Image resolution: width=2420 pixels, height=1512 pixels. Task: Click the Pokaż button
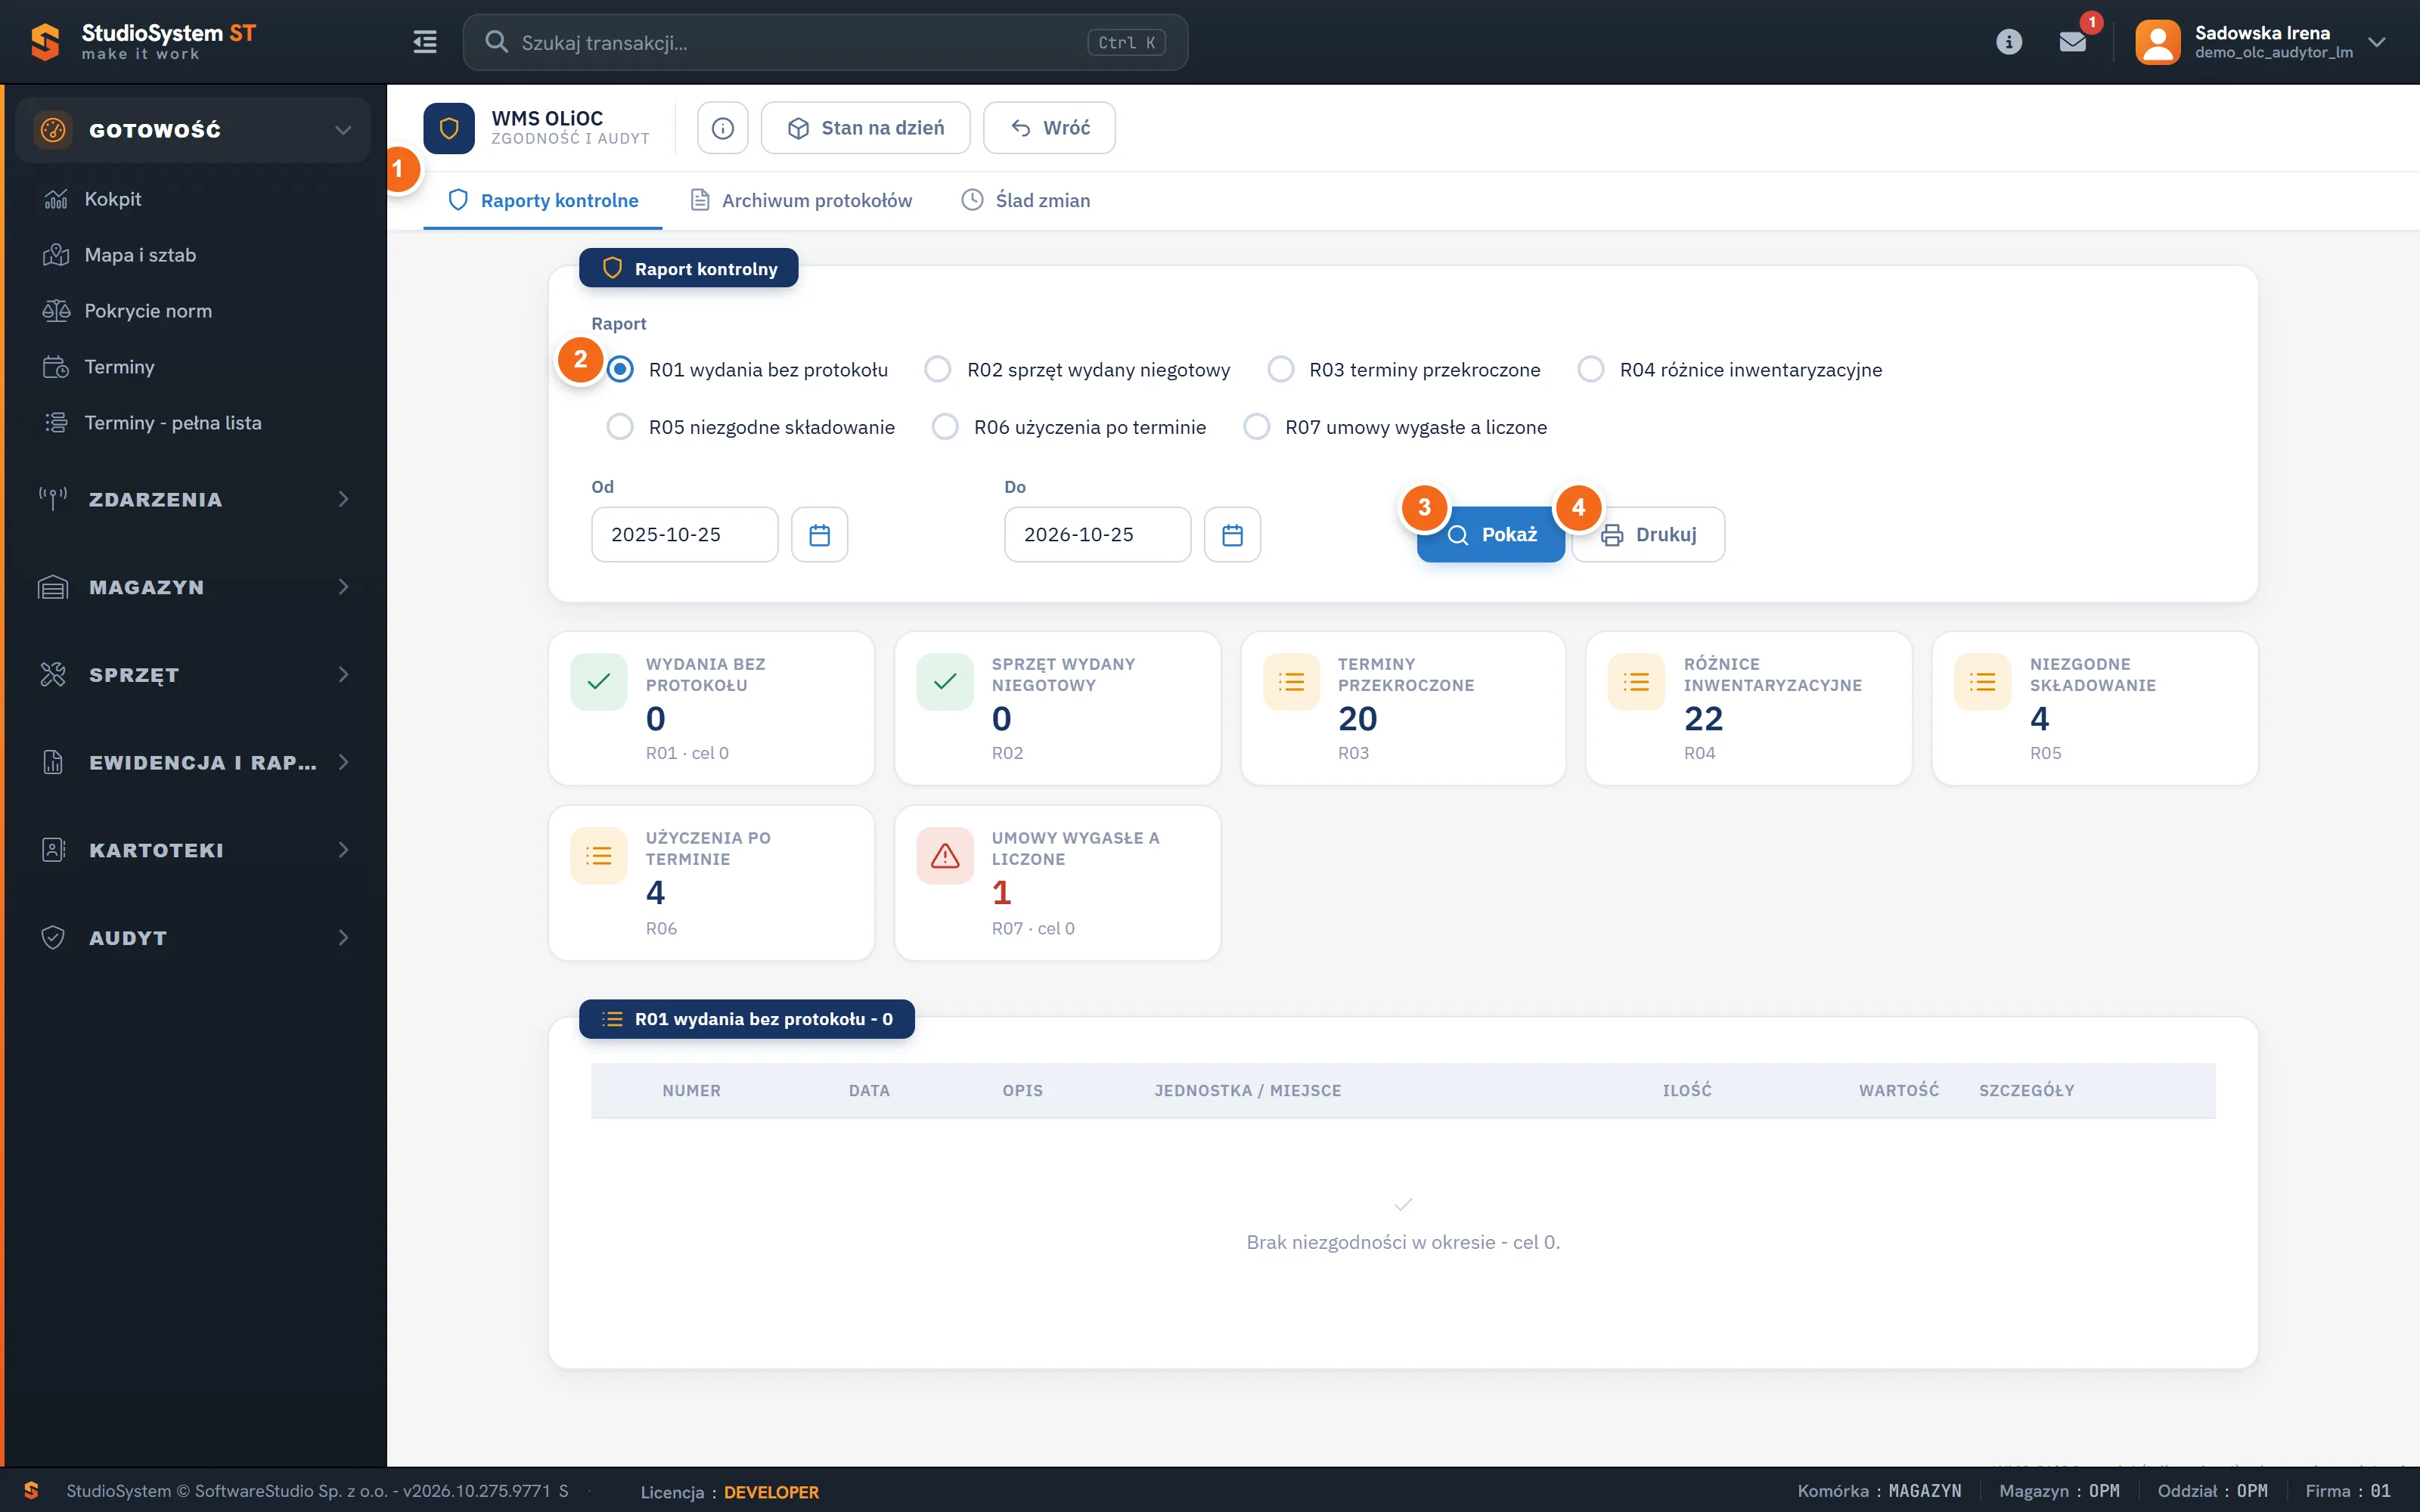[x=1490, y=535]
